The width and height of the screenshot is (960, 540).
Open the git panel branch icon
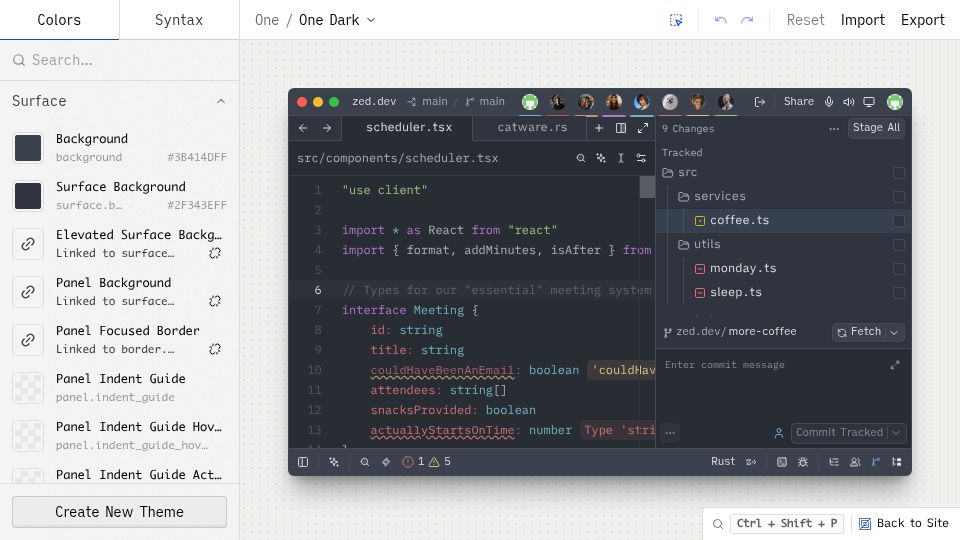click(876, 462)
